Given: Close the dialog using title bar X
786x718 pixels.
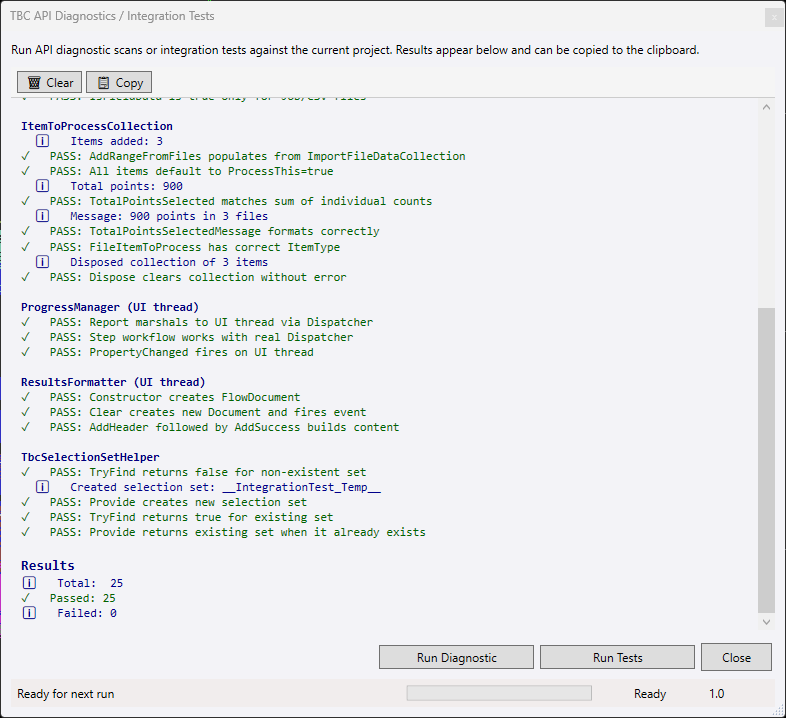Looking at the screenshot, I should (773, 17).
